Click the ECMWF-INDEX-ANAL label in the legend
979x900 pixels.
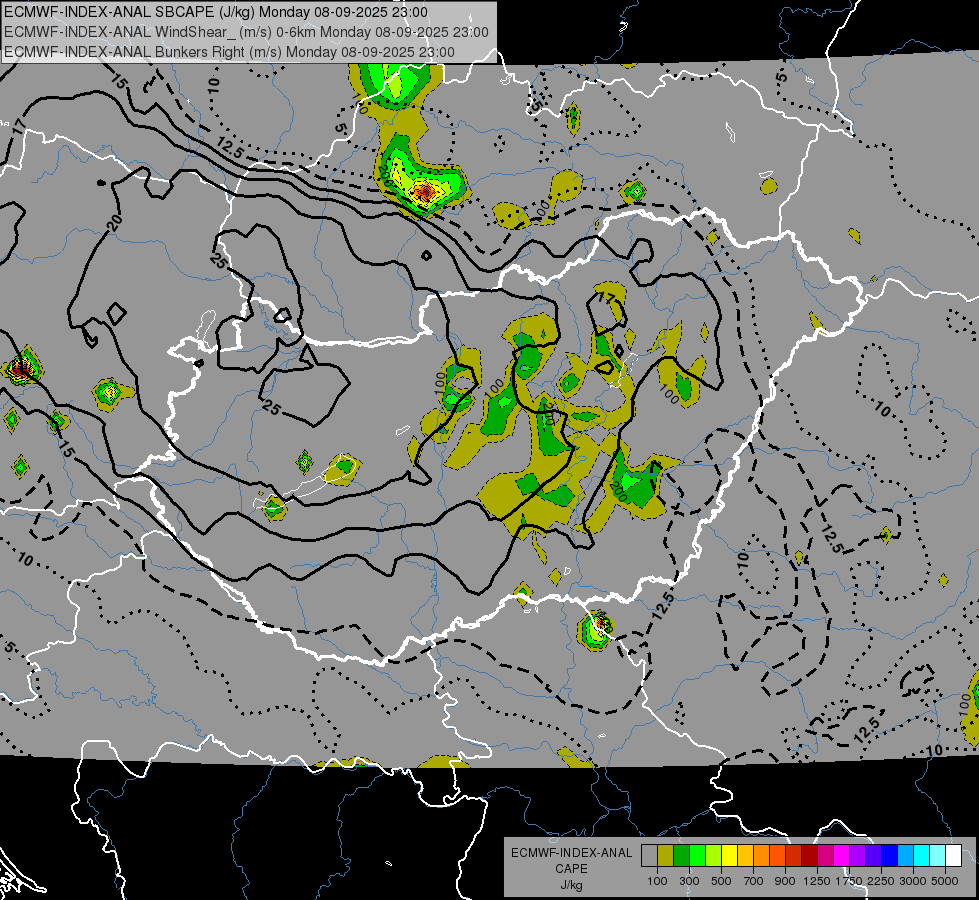pos(571,853)
